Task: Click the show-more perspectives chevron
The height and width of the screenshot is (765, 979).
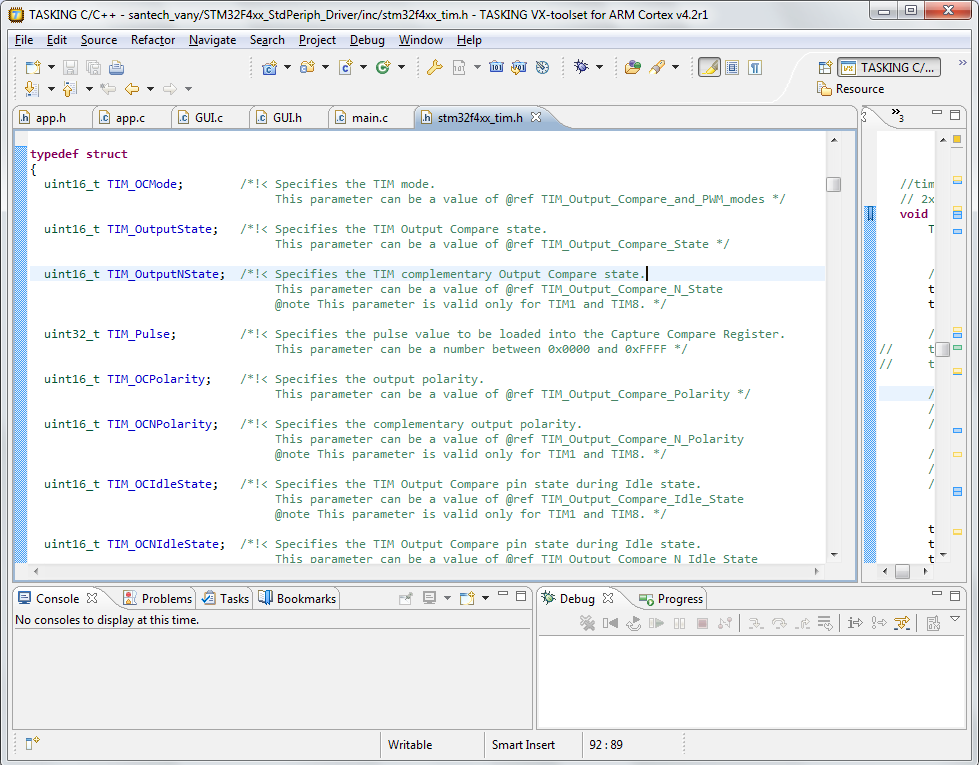Action: pos(962,62)
